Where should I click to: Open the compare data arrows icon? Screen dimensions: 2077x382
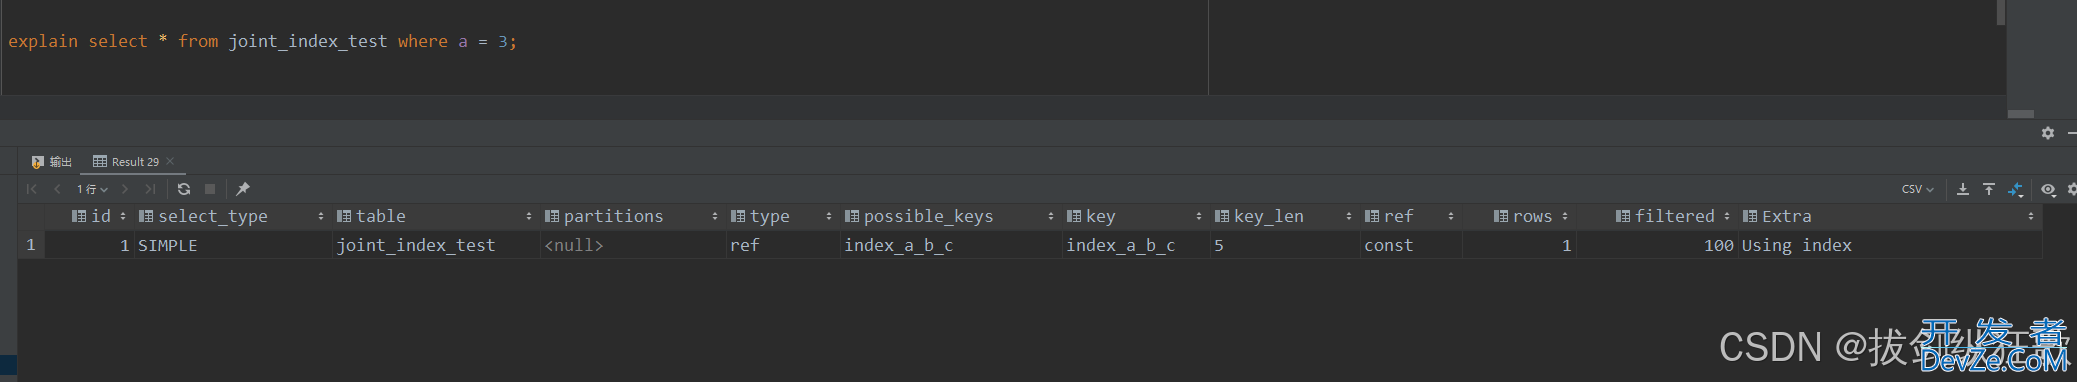coord(2016,189)
